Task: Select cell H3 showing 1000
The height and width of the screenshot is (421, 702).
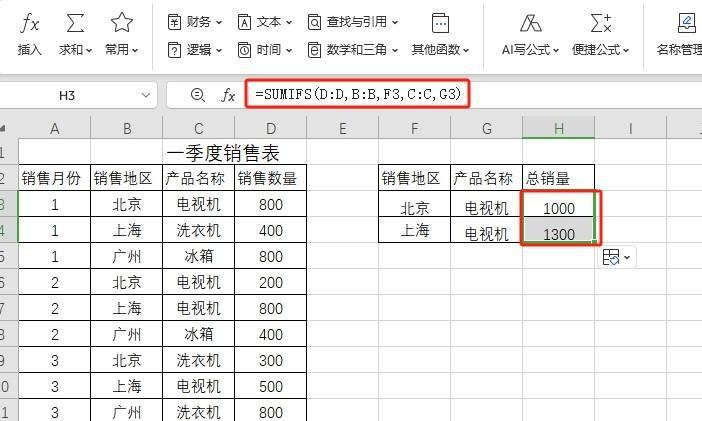Action: coord(559,204)
